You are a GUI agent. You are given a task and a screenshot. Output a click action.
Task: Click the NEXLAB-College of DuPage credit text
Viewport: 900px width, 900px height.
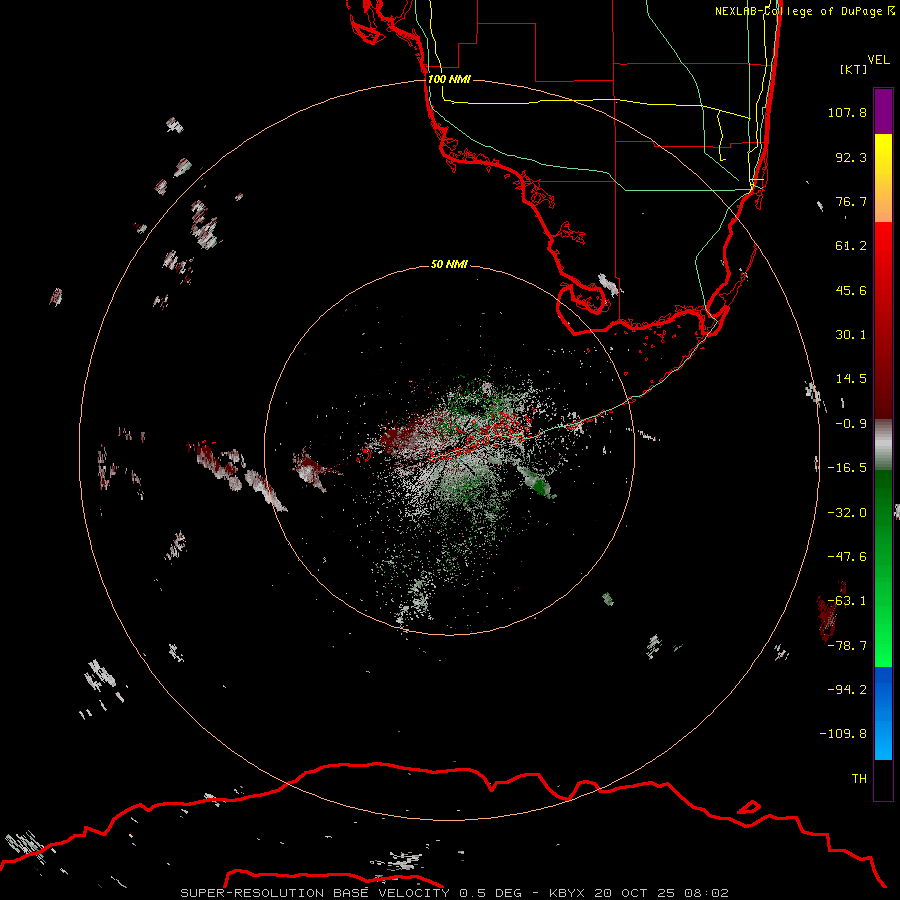804,11
